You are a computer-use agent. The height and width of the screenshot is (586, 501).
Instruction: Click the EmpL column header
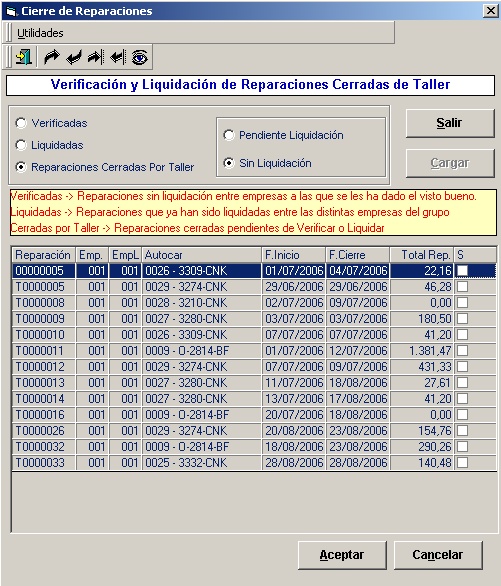pyautogui.click(x=125, y=255)
